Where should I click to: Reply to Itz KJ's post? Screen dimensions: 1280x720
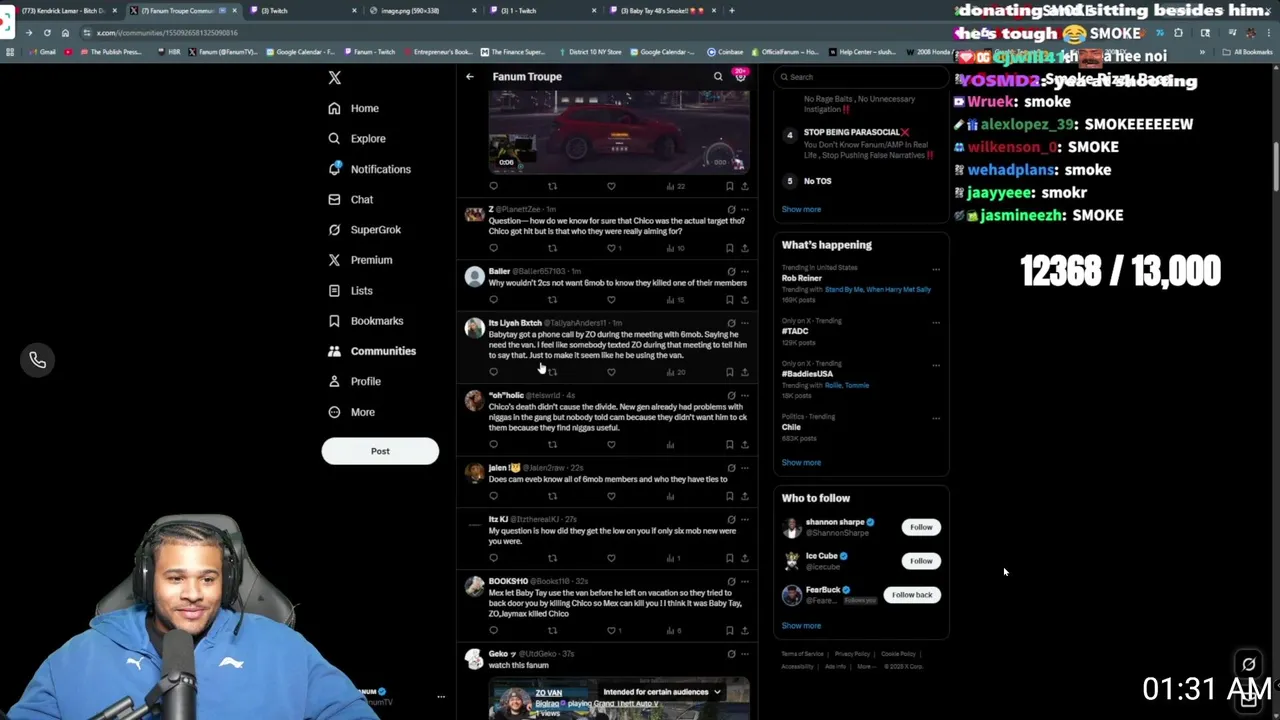point(493,558)
